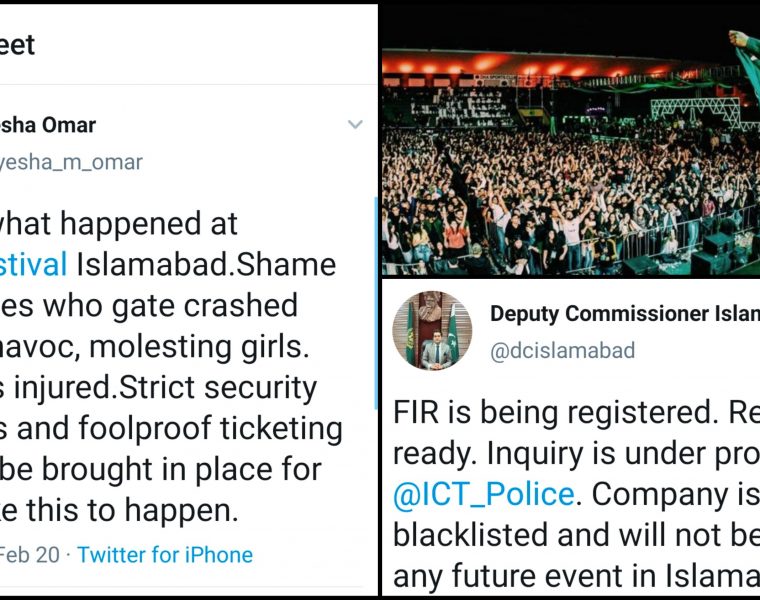This screenshot has height=600, width=760.
Task: Open the 'Twitter for iPhone' source link
Action: coord(165,555)
